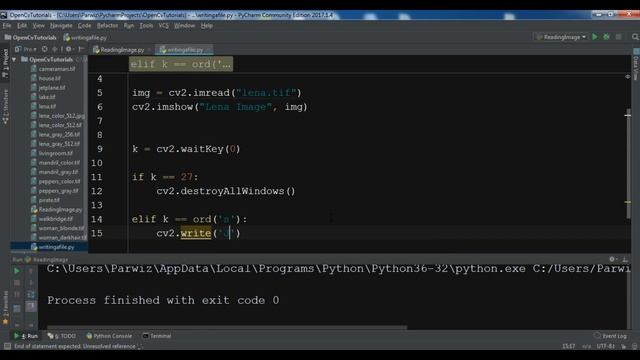Viewport: 640px width, 360px height.
Task: Select lena.tif in project tree
Action: 47,107
